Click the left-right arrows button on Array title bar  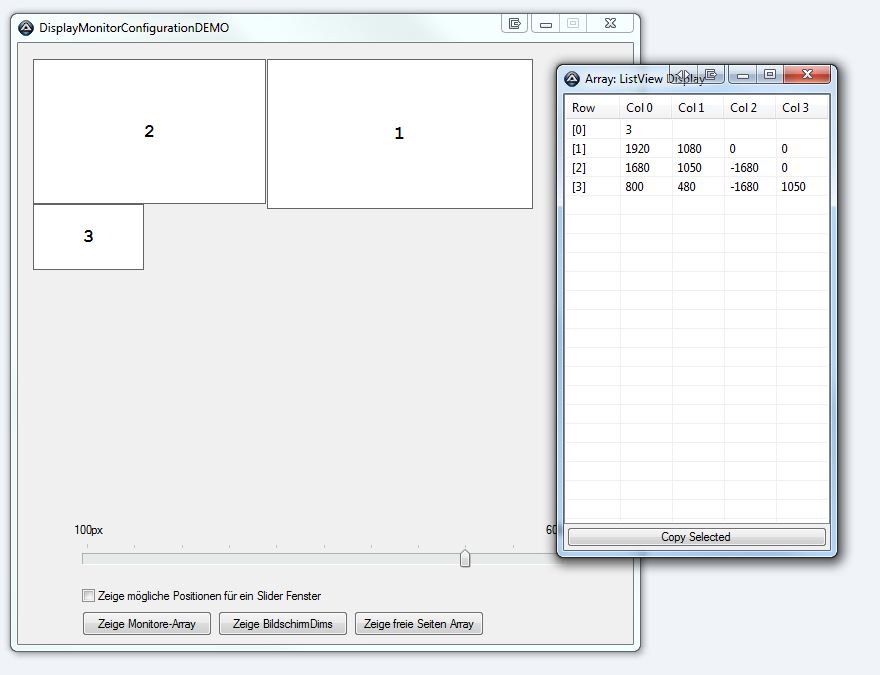(683, 75)
